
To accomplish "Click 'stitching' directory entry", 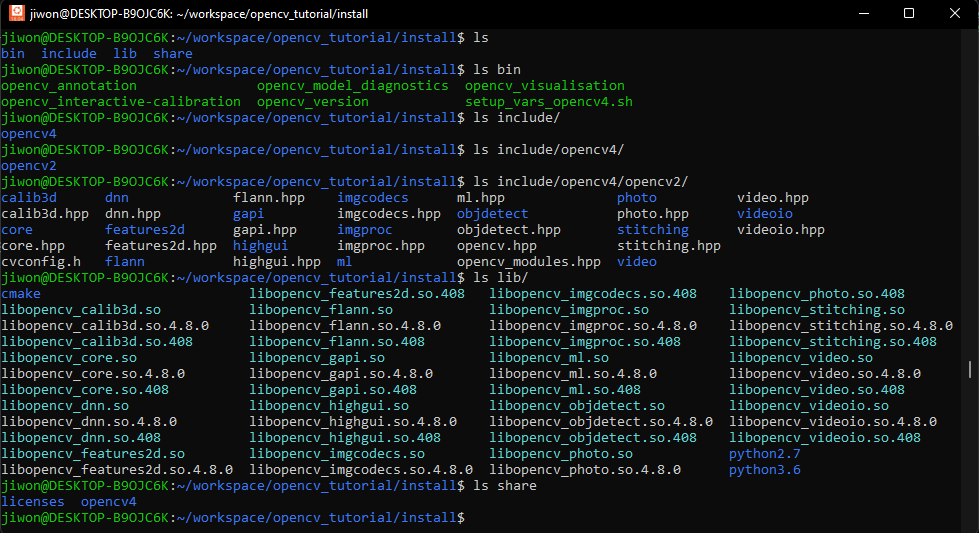I will coord(653,230).
